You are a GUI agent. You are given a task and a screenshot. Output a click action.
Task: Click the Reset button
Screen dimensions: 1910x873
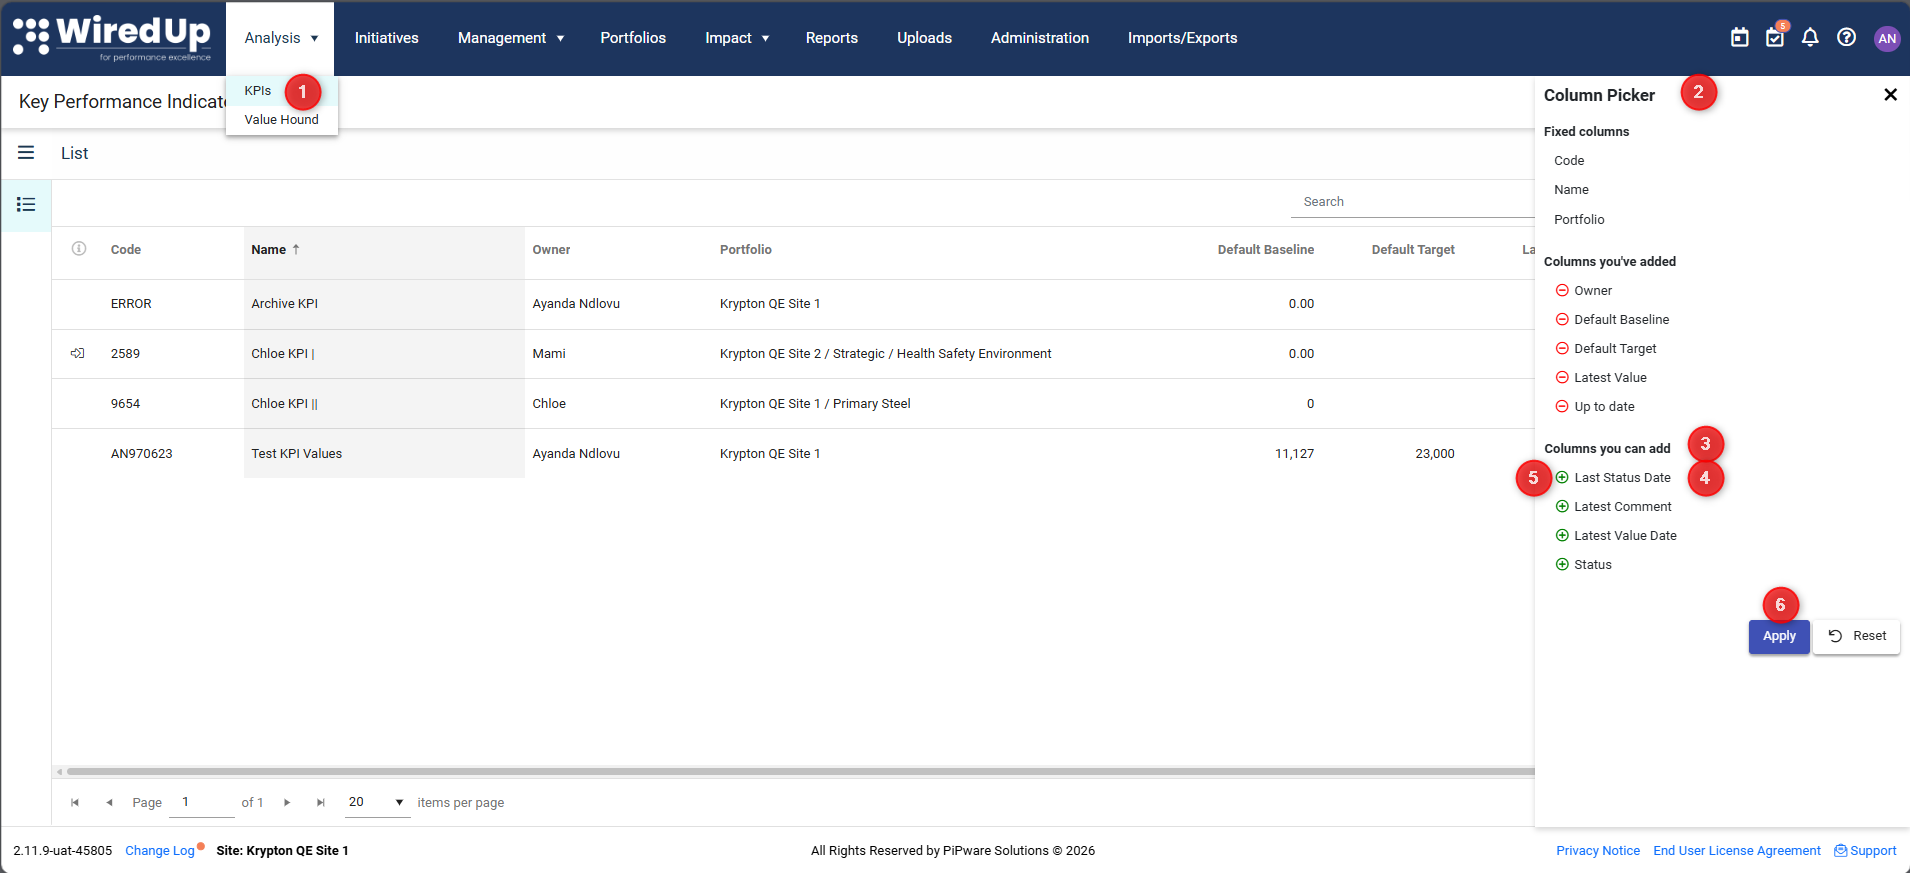coord(1857,636)
